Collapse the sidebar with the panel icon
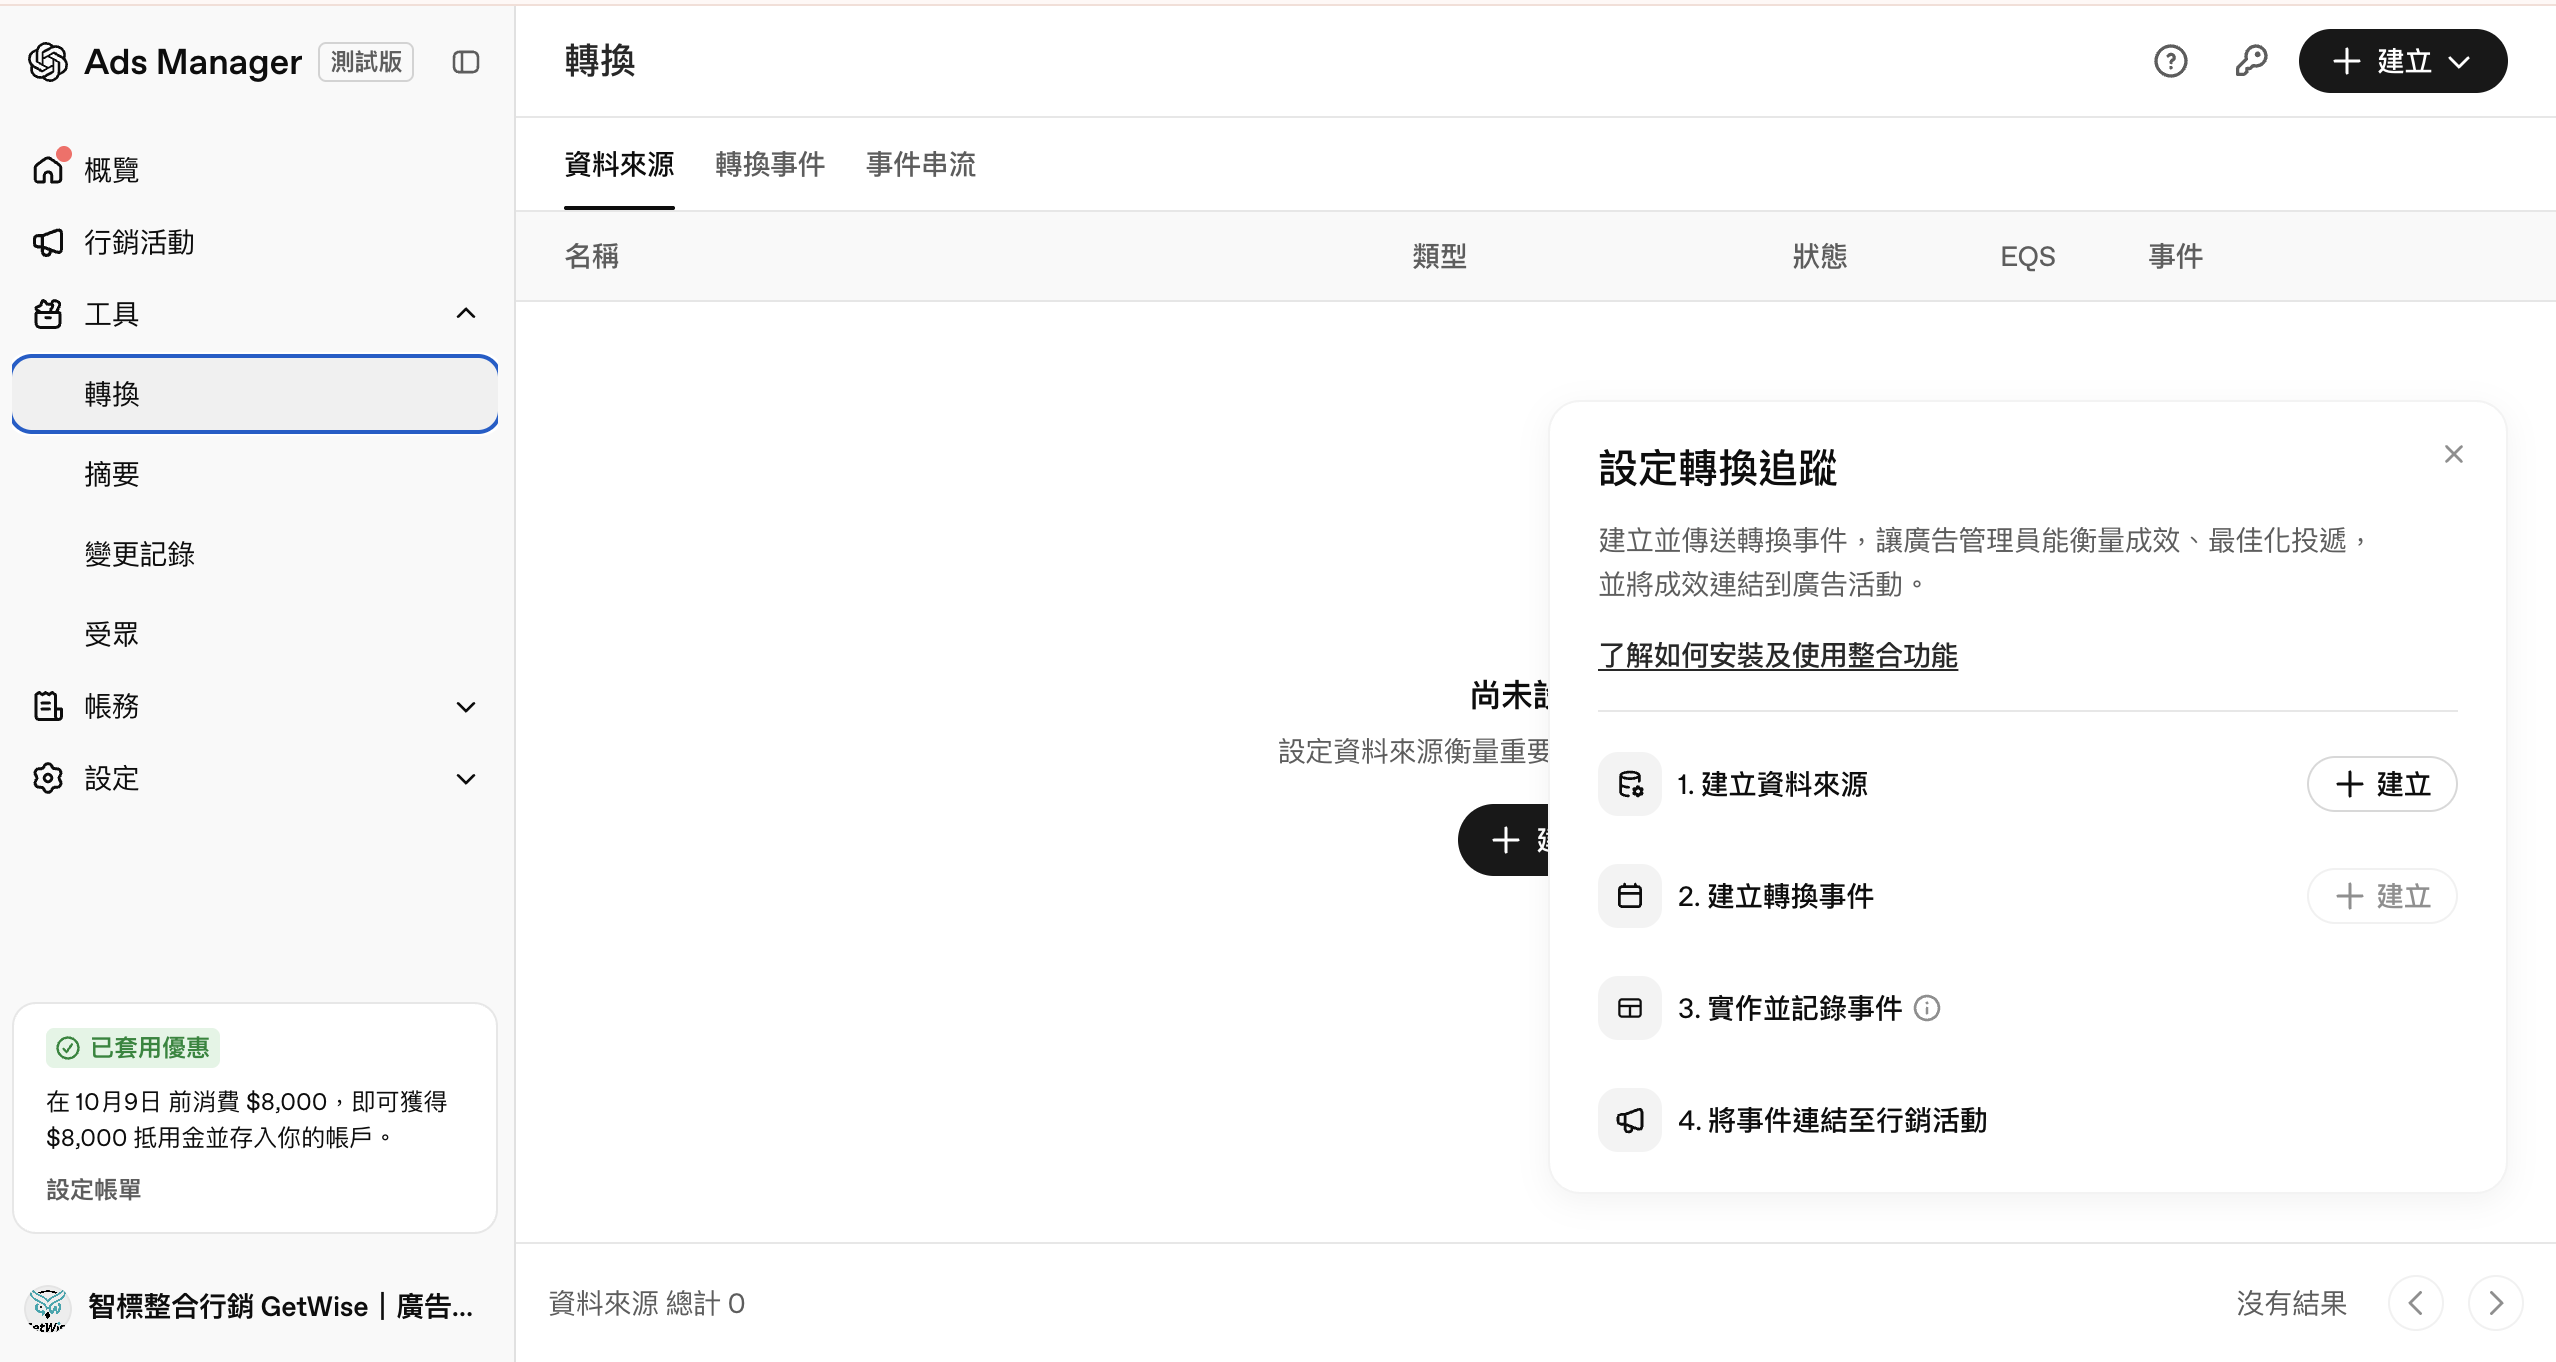The image size is (2556, 1362). 466,62
